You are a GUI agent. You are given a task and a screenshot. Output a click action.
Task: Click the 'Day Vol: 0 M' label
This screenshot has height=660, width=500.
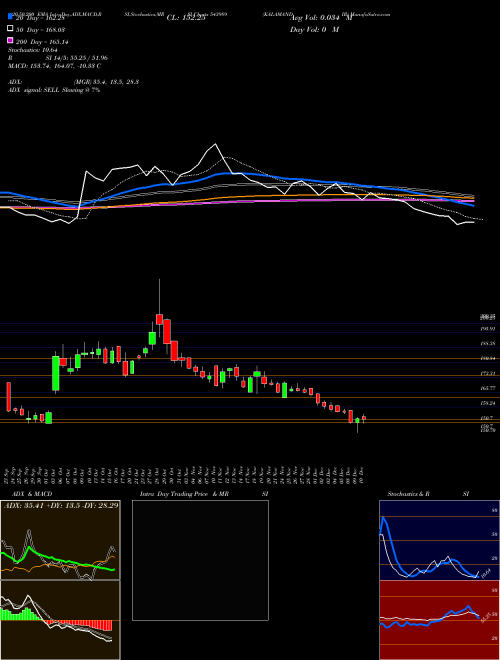pyautogui.click(x=314, y=29)
